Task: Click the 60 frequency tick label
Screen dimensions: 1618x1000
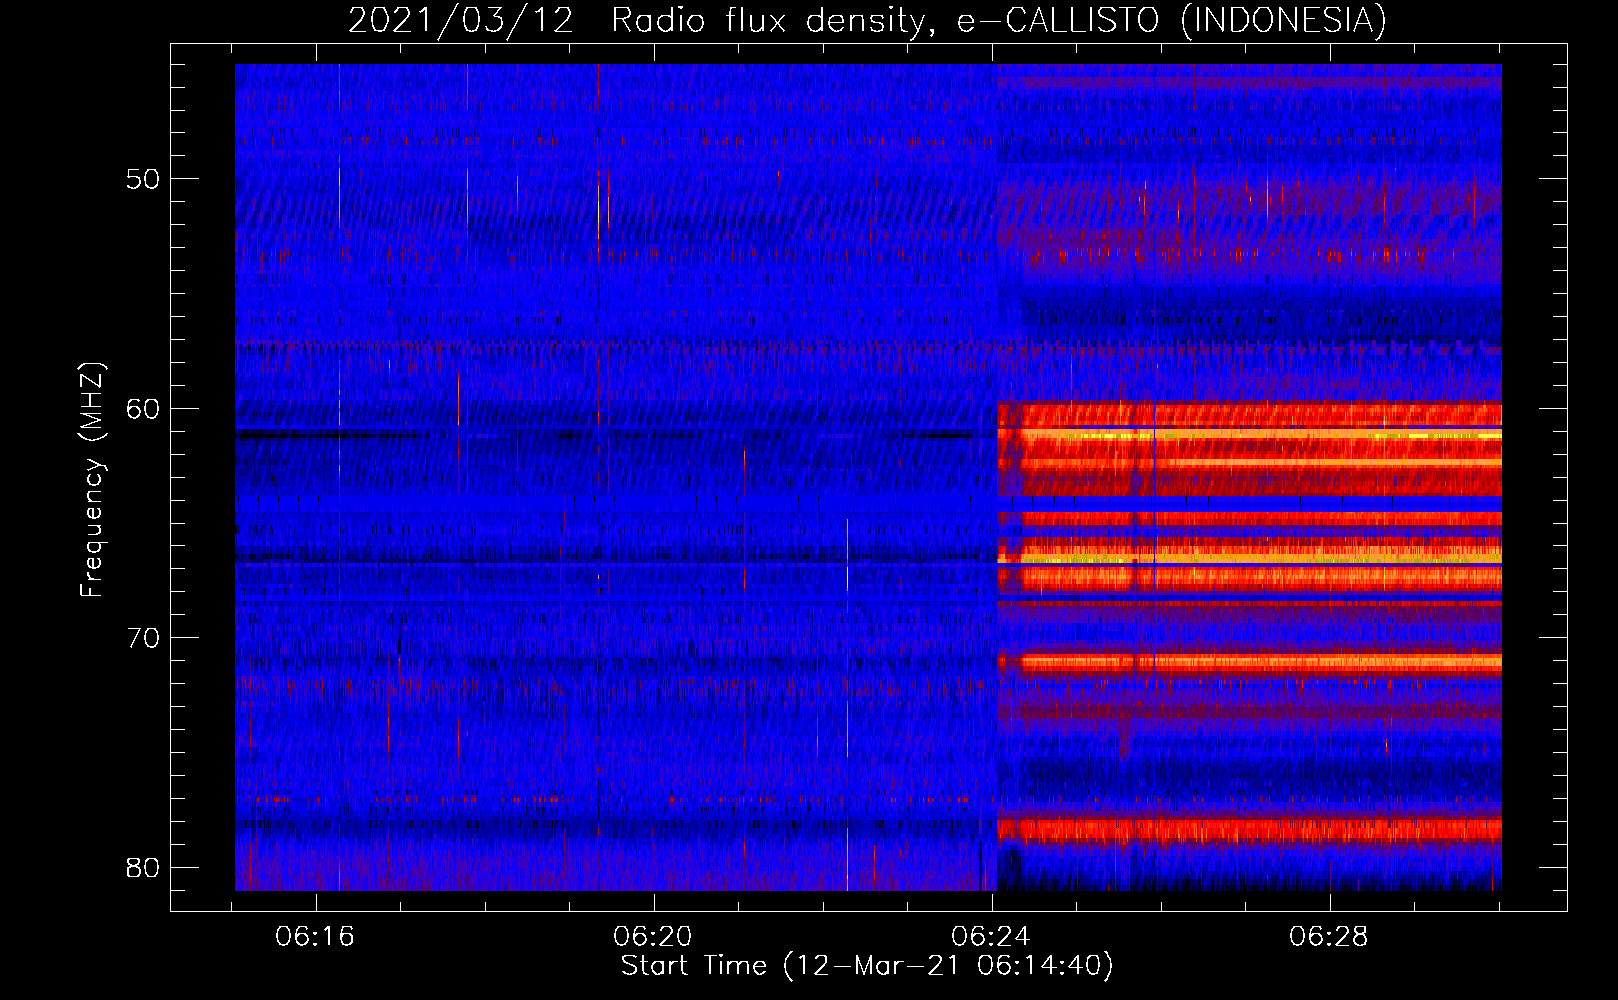Action: coord(143,409)
